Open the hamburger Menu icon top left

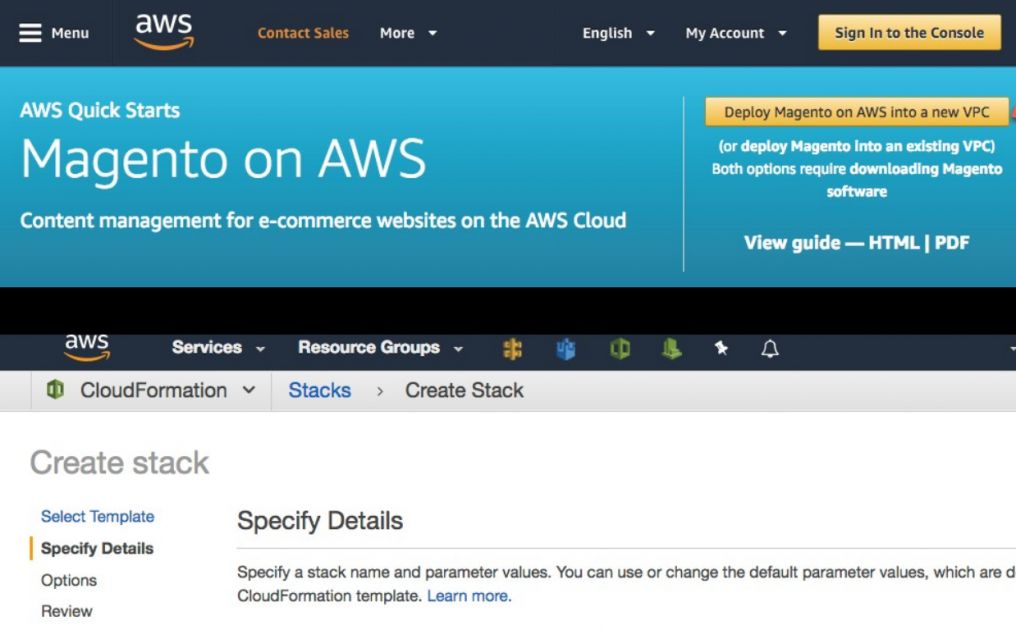tap(31, 31)
